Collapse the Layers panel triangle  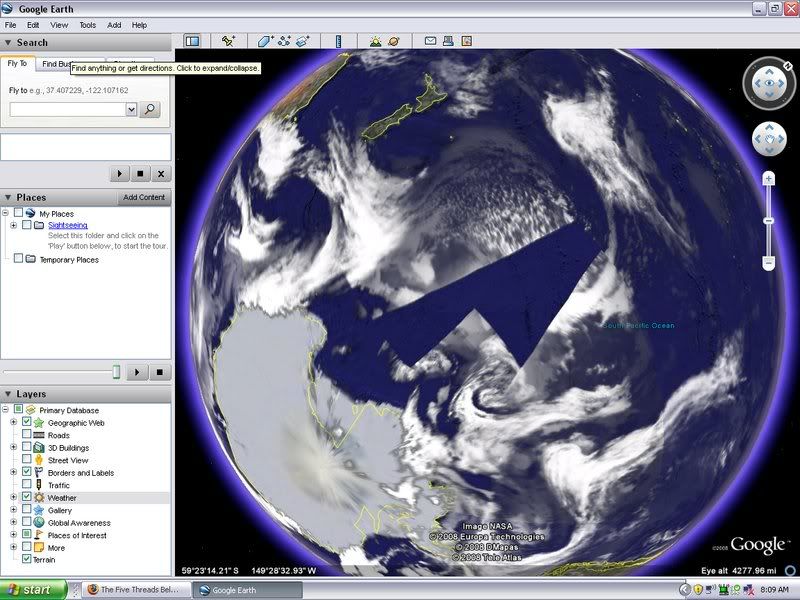(8, 394)
